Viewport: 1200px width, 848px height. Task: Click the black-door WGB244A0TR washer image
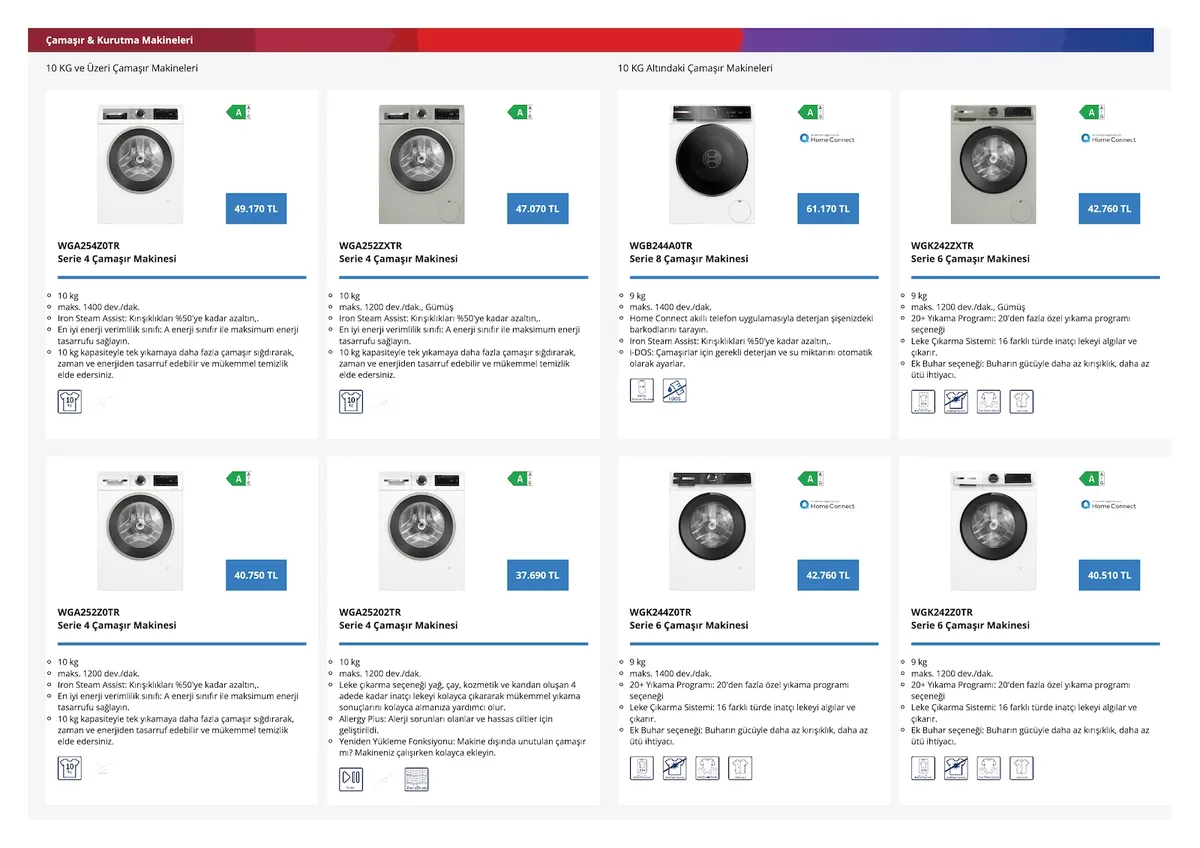tap(712, 163)
